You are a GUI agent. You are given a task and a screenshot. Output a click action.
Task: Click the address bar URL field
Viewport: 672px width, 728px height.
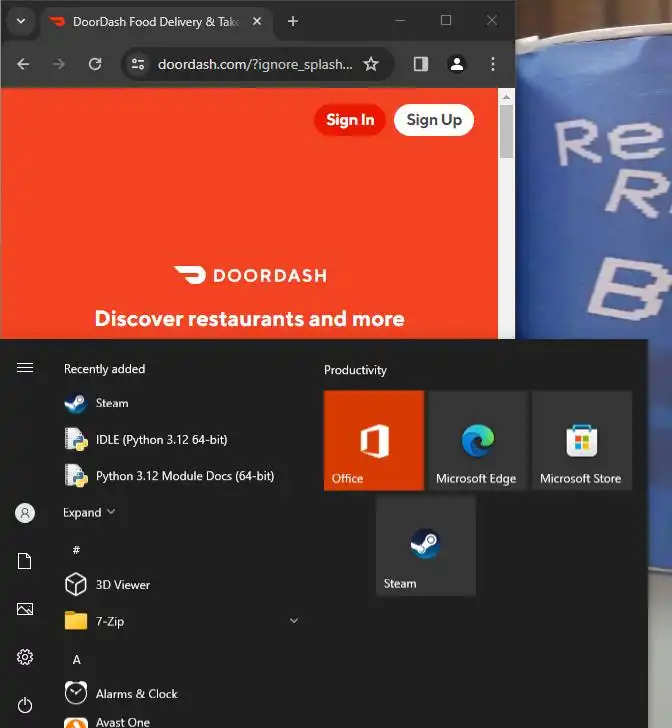click(x=254, y=64)
